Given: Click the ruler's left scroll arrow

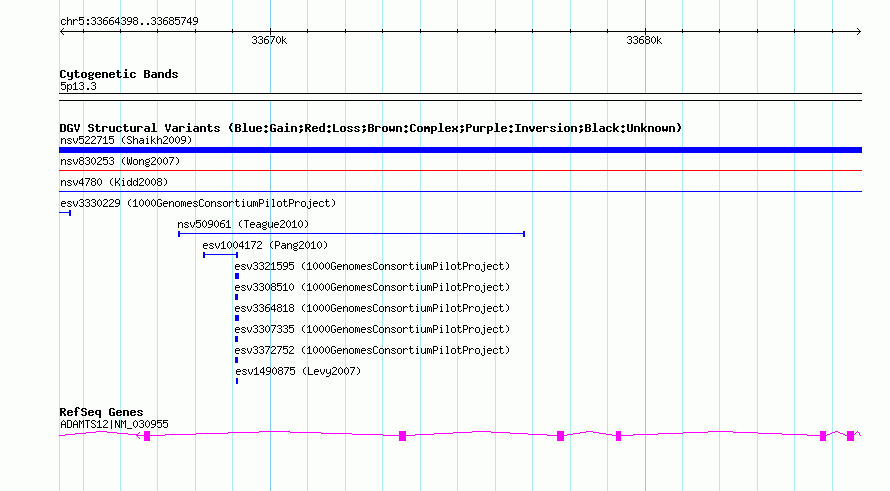Looking at the screenshot, I should (62, 32).
